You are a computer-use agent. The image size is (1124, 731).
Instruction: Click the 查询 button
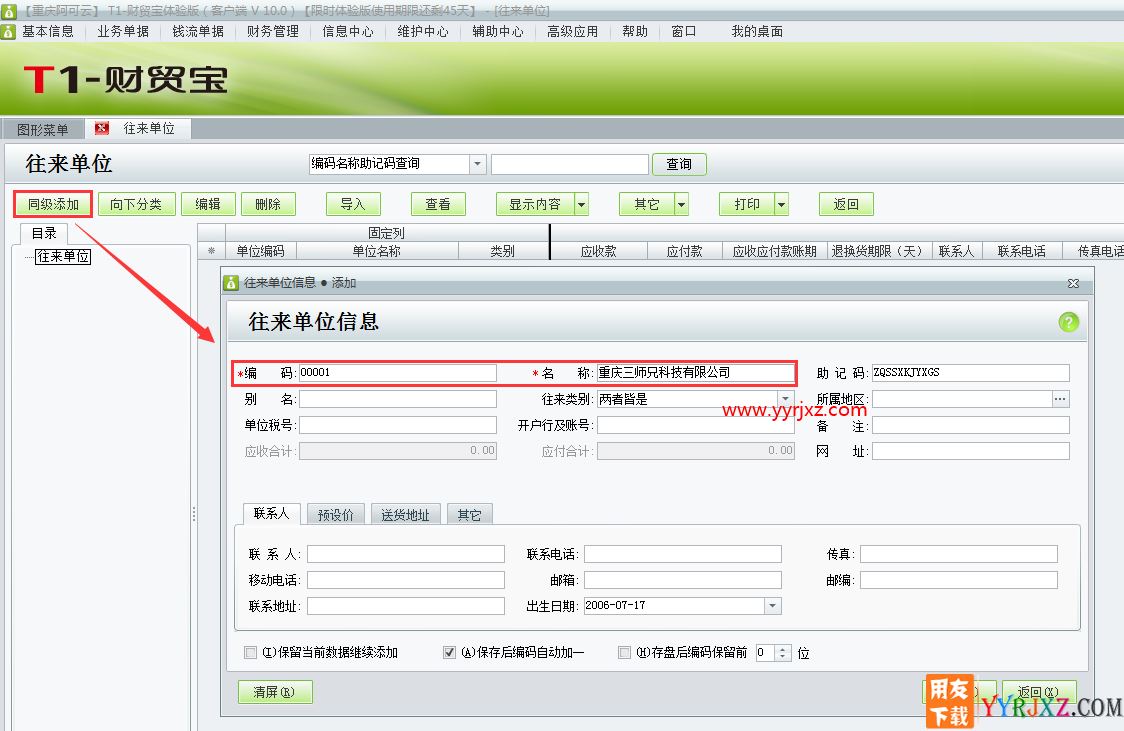(x=679, y=164)
